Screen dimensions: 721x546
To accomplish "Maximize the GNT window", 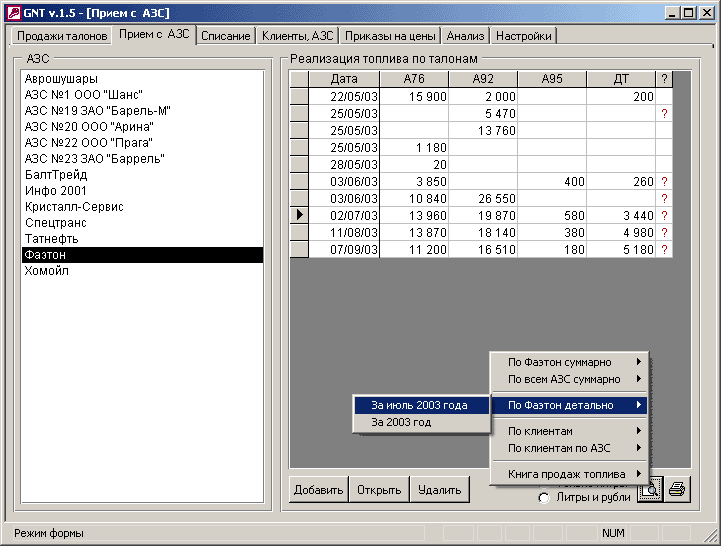I will click(x=688, y=13).
